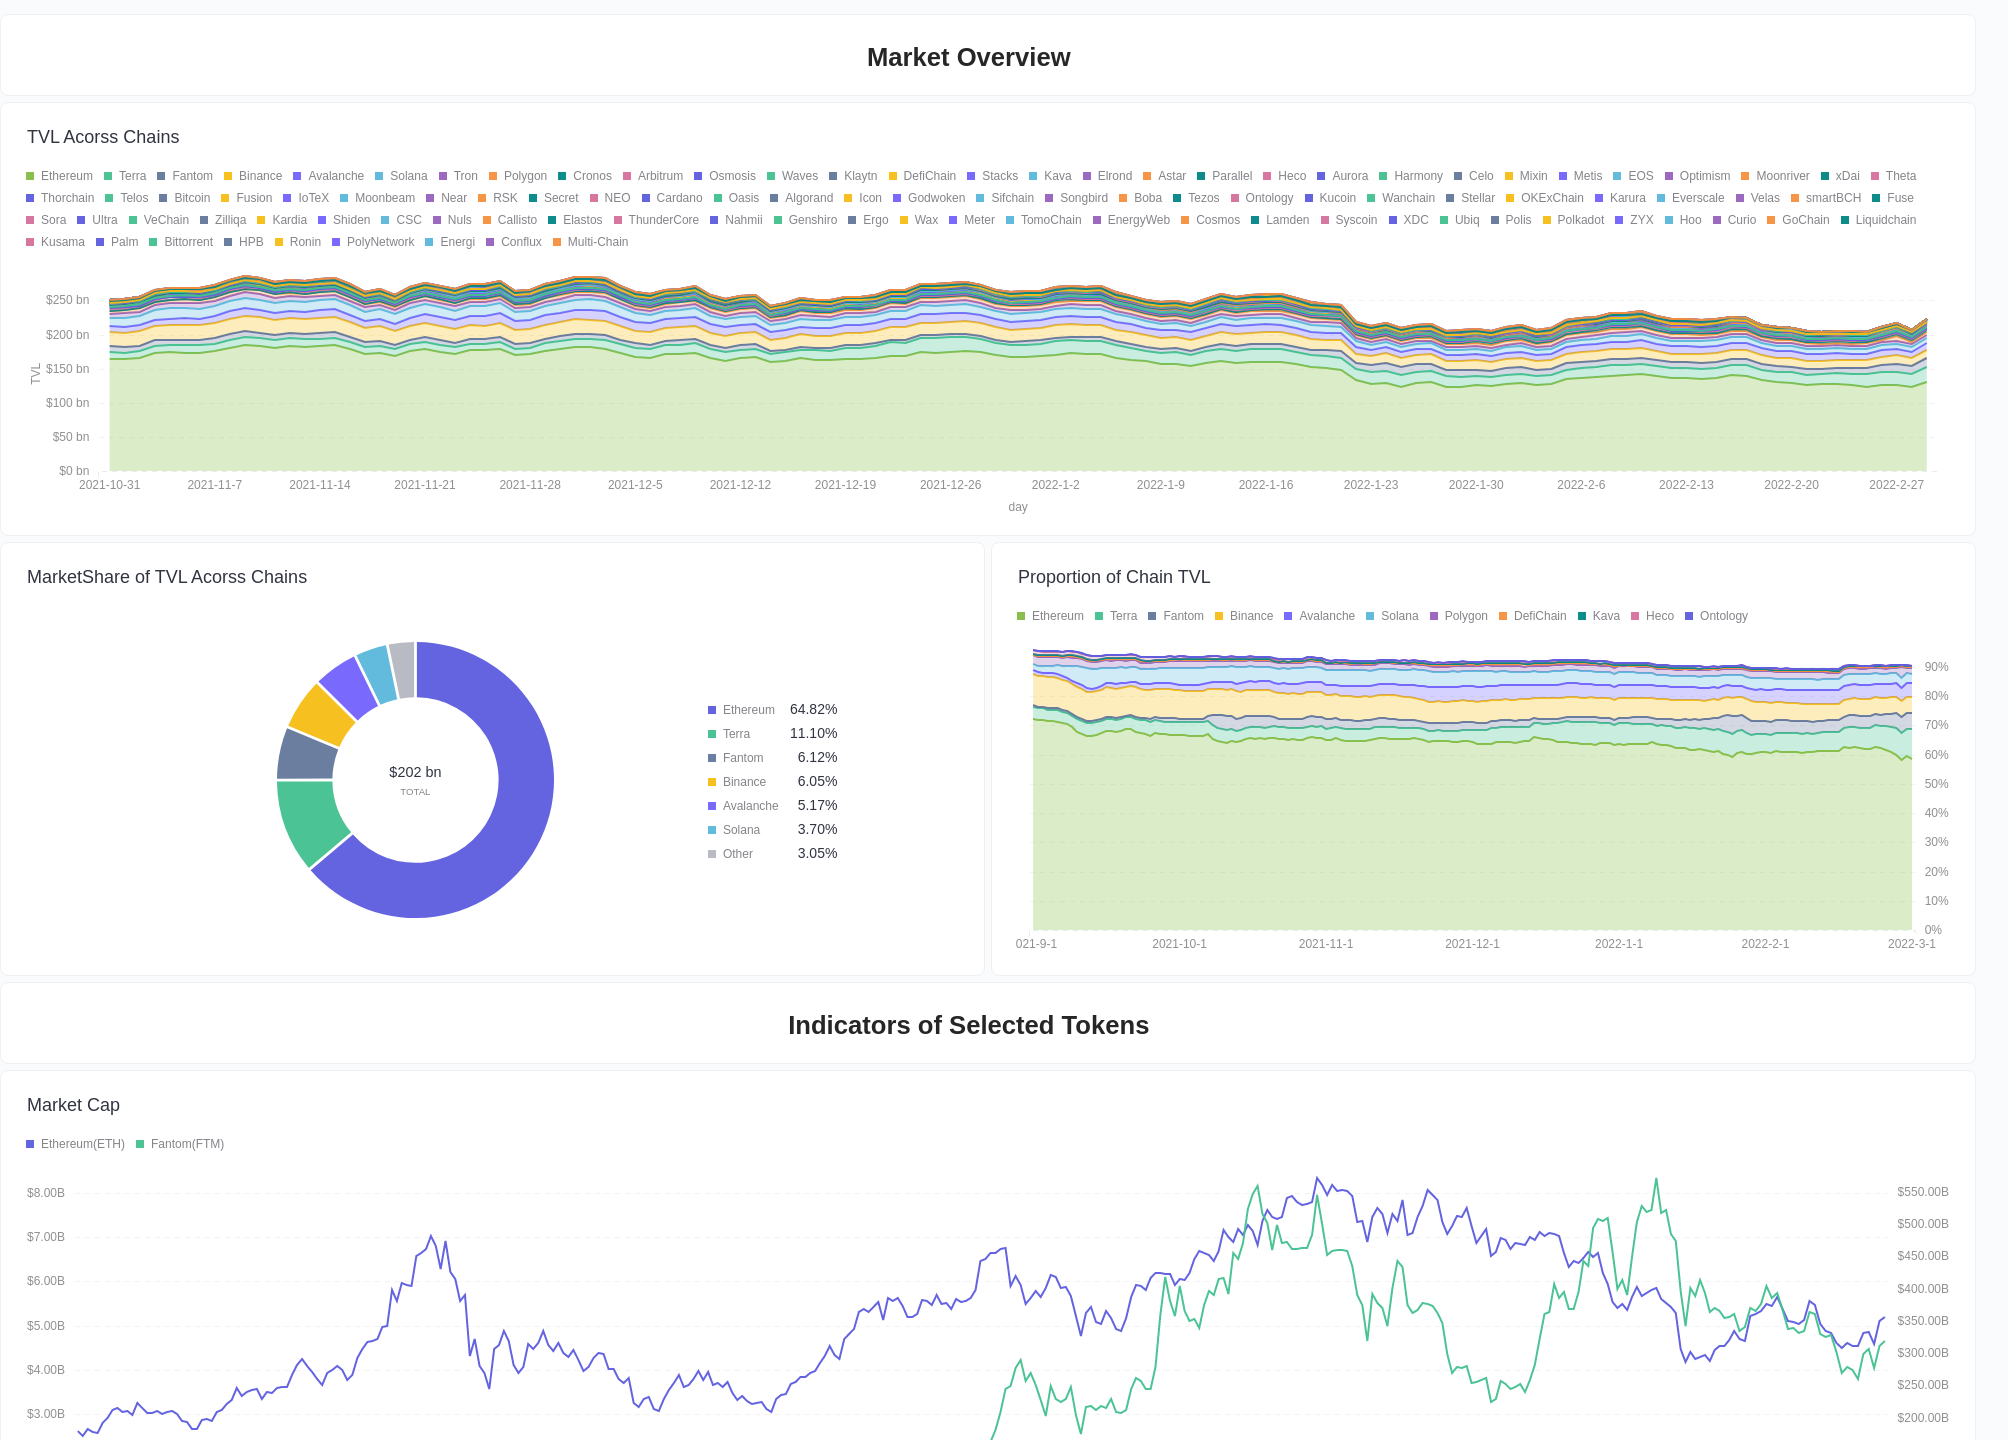
Task: Click the Kava swatch in Proportion of Chain TVL
Action: [x=1582, y=615]
